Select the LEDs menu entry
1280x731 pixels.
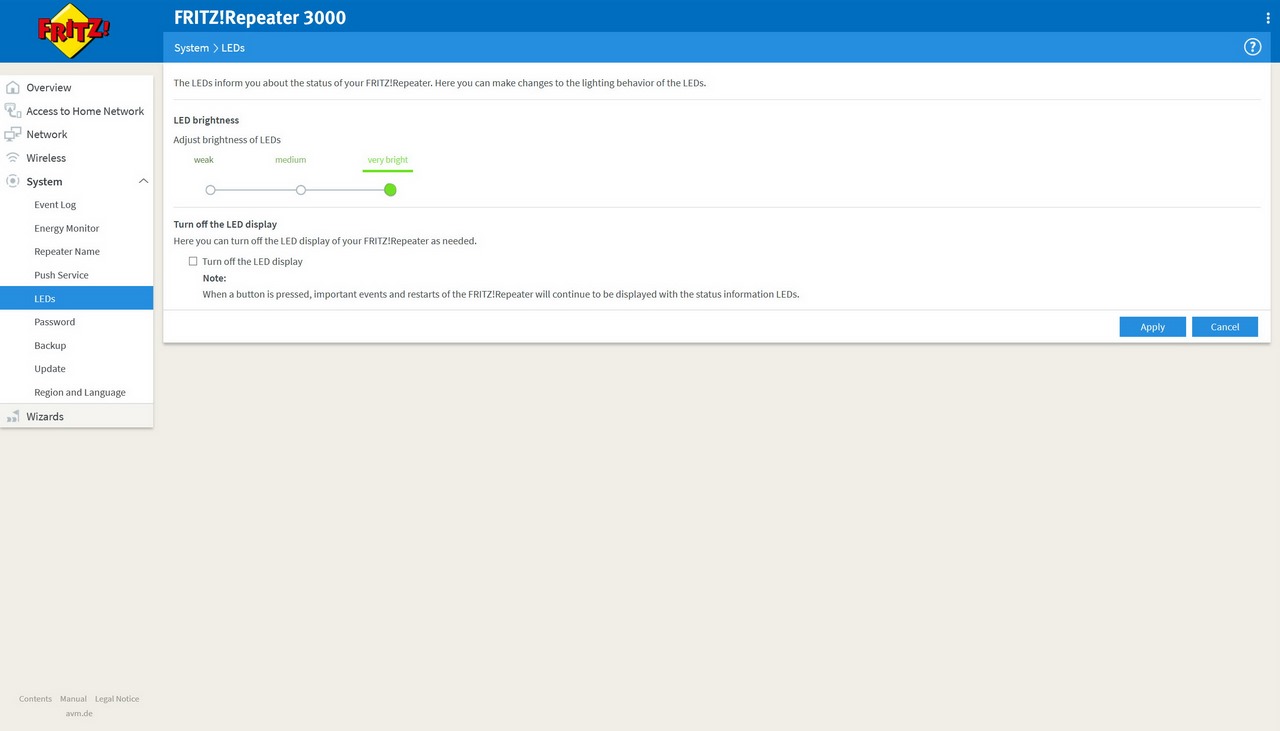(x=77, y=298)
